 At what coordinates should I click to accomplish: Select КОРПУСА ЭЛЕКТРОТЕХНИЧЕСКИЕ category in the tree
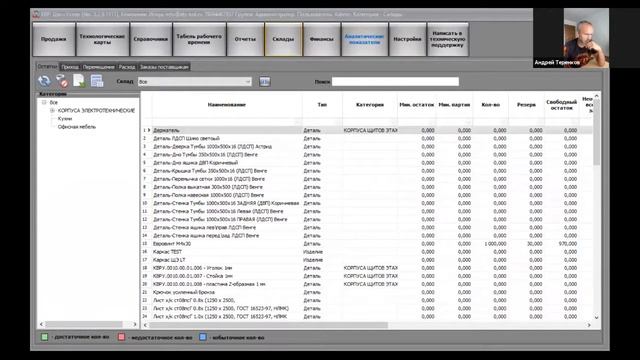click(96, 111)
